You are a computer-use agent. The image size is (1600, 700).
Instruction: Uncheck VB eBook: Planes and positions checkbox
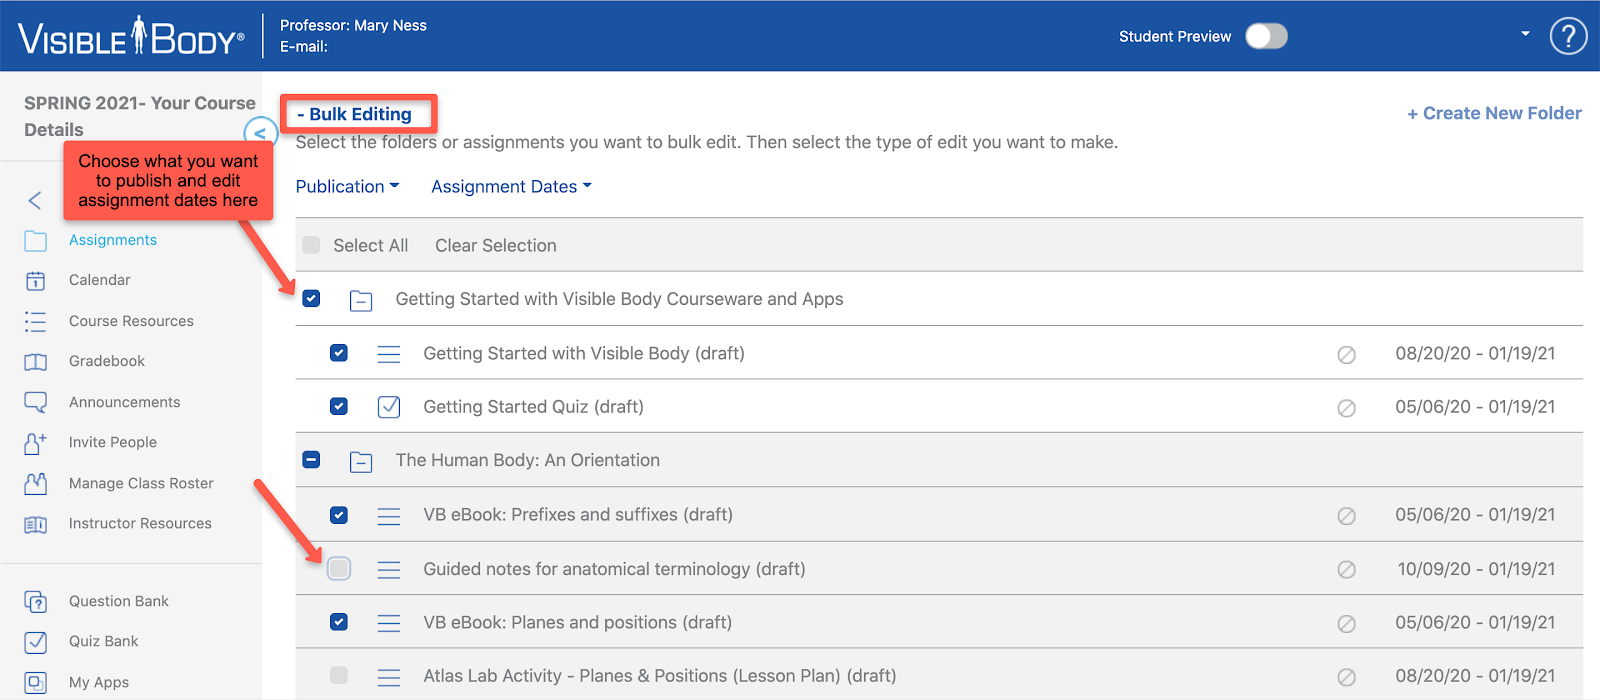coord(339,622)
